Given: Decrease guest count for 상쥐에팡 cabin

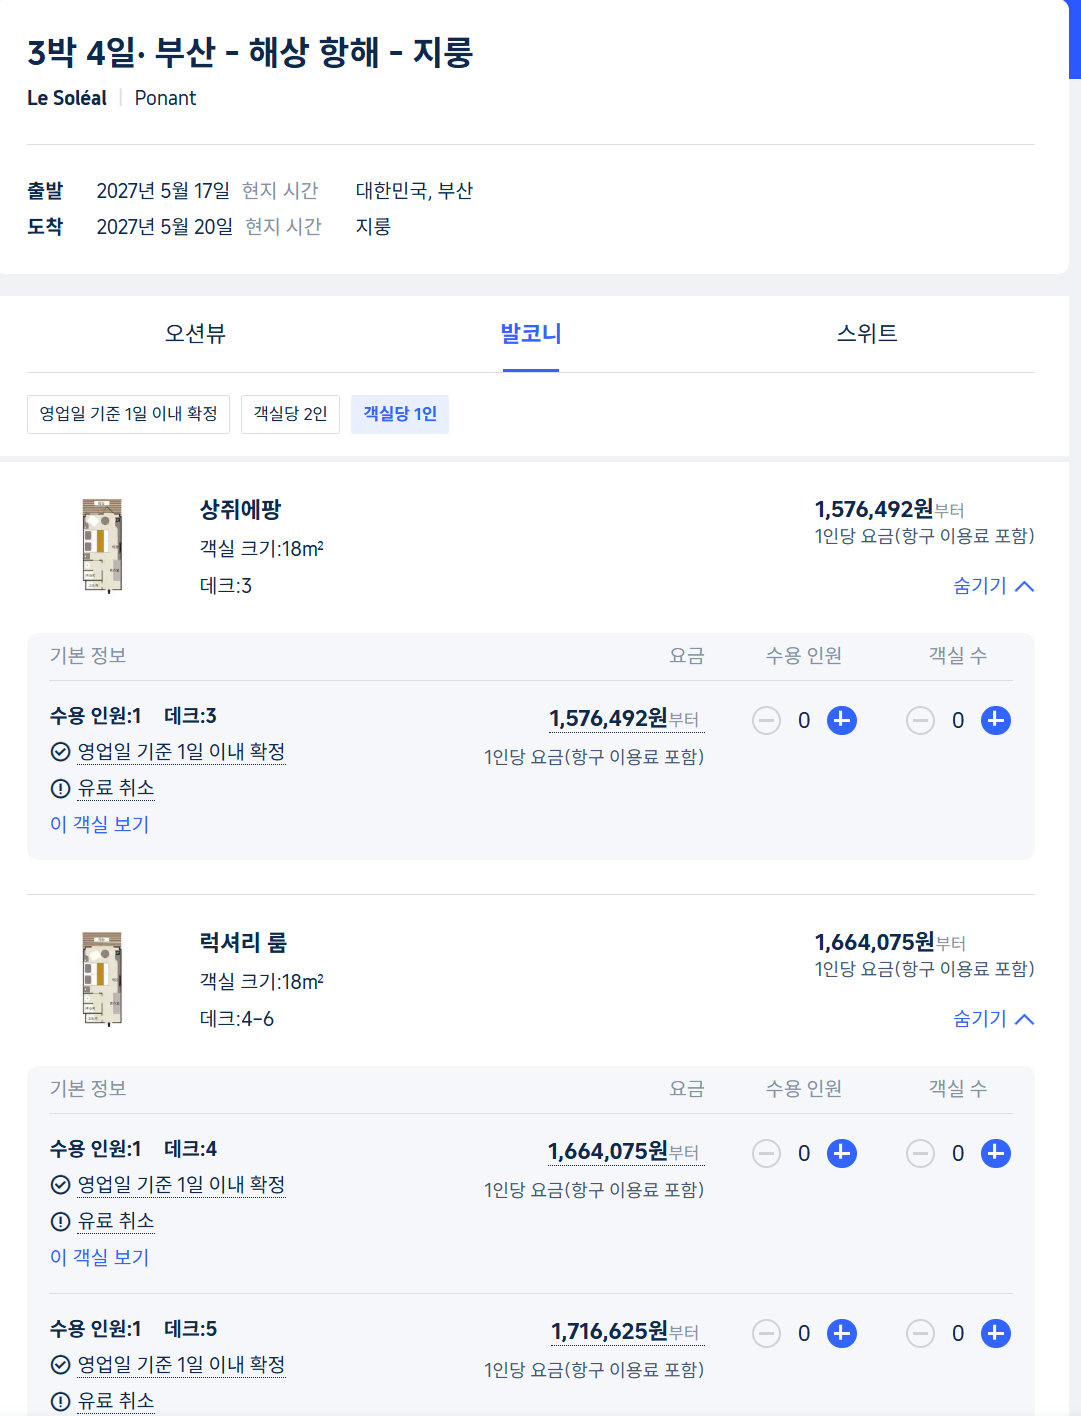Looking at the screenshot, I should (766, 720).
